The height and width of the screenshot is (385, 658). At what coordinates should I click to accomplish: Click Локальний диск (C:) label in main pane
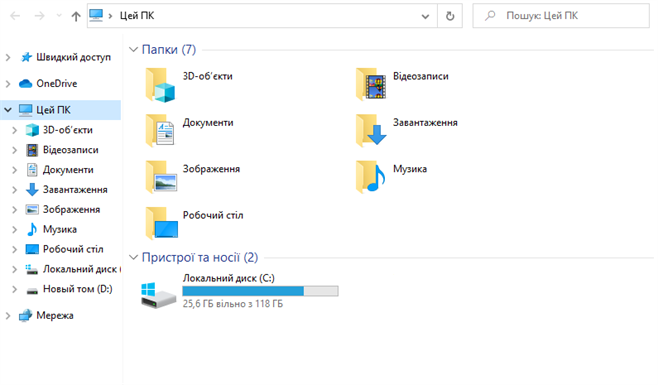pyautogui.click(x=228, y=278)
